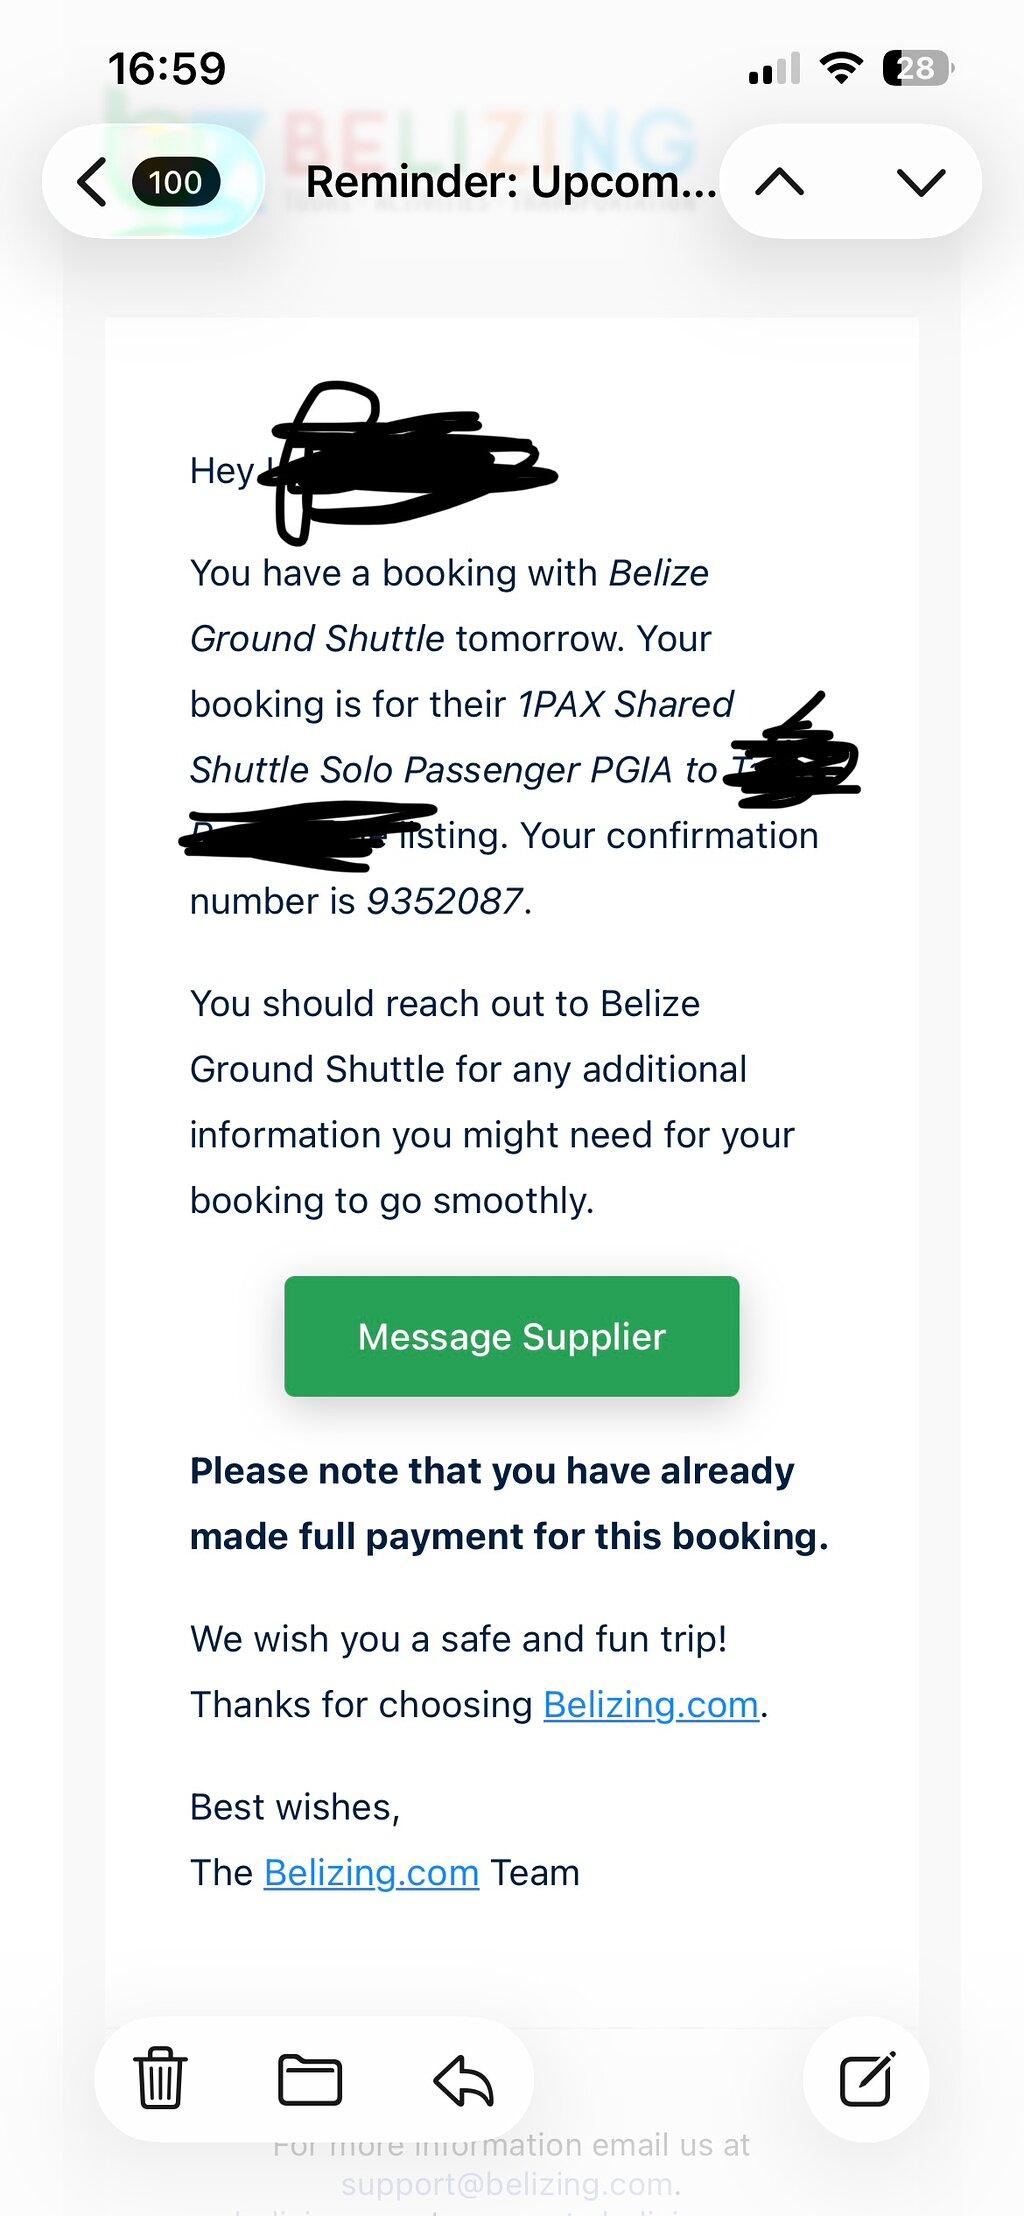Tap the bold full payment notice text
Screen dimensions: 1024x2216
[509, 1504]
